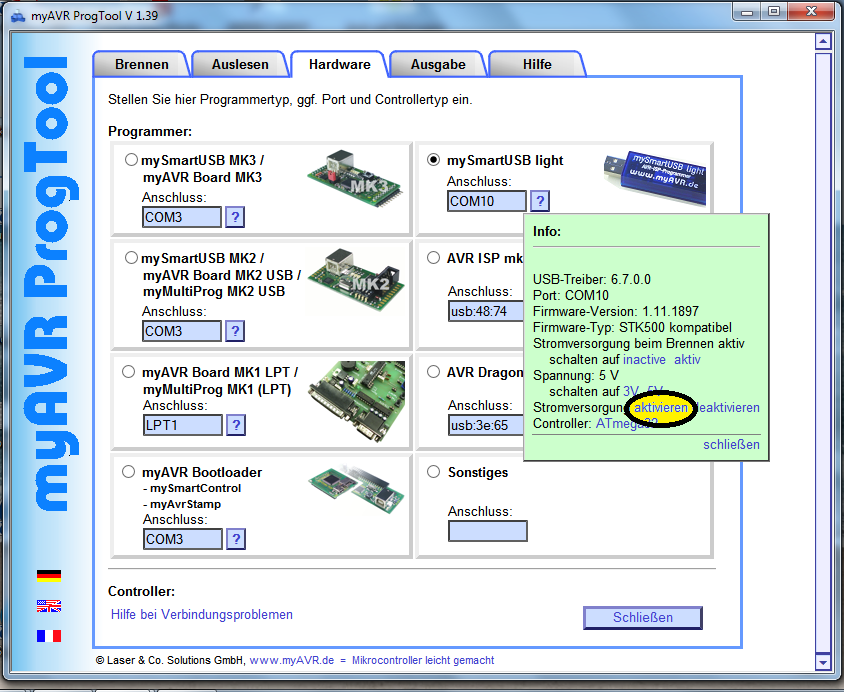Switch language with the UK/US flag

[x=49, y=606]
